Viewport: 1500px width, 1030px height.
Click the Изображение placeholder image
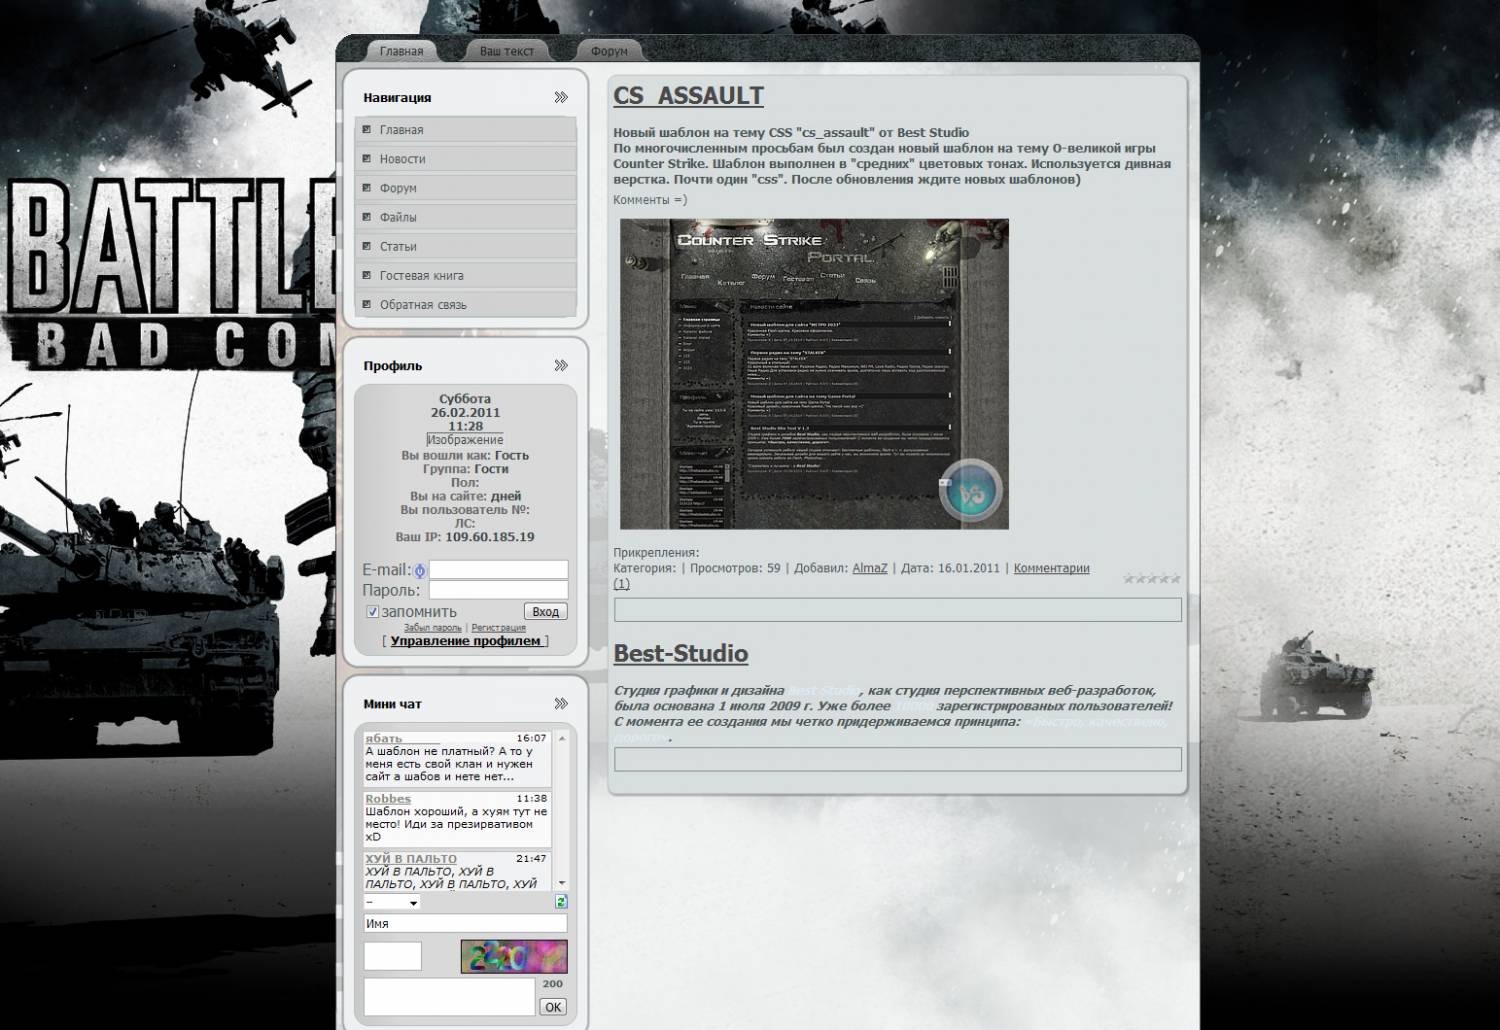(465, 440)
